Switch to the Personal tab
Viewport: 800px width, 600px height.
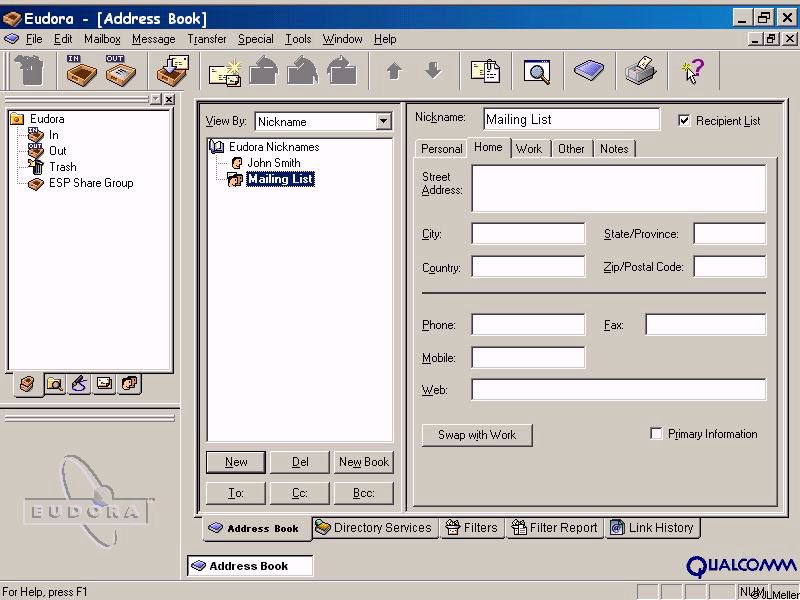[x=441, y=149]
